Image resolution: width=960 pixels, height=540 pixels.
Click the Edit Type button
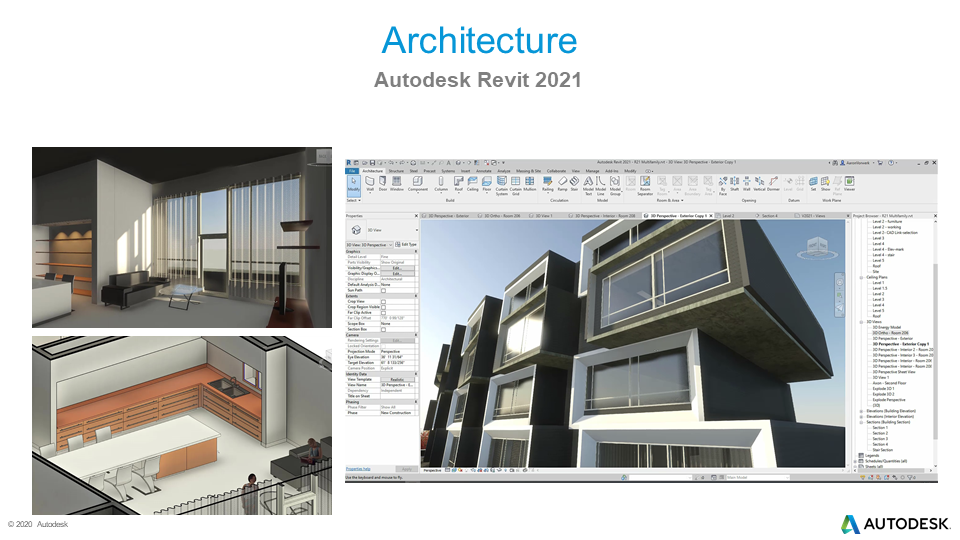406,245
